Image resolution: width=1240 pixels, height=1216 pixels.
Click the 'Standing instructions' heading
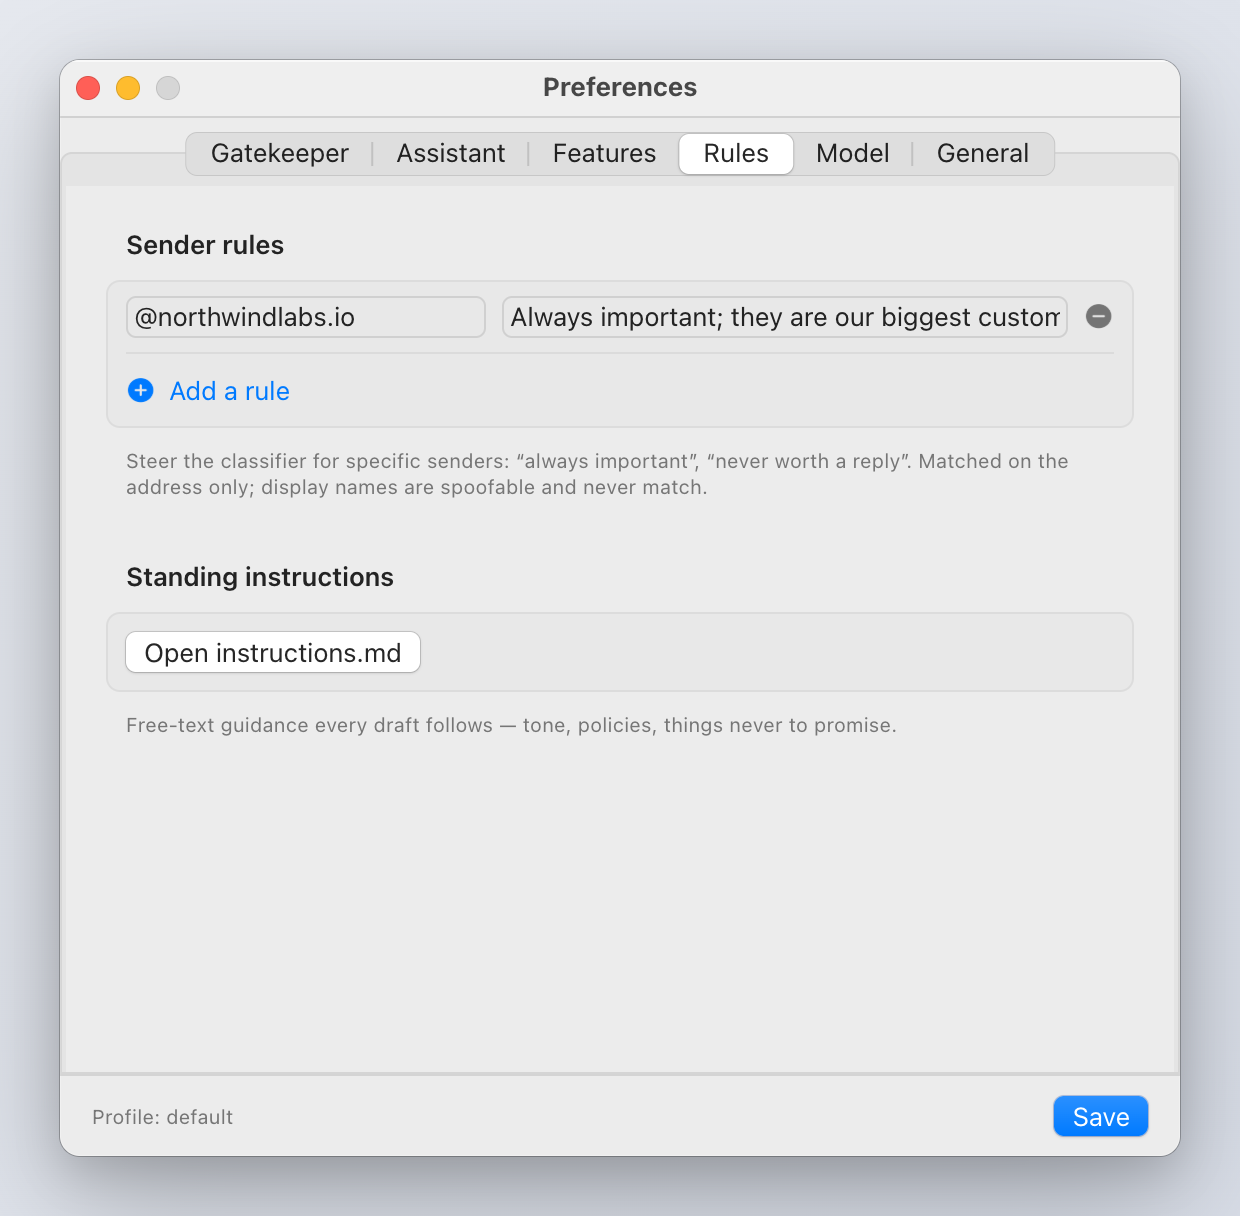point(260,577)
